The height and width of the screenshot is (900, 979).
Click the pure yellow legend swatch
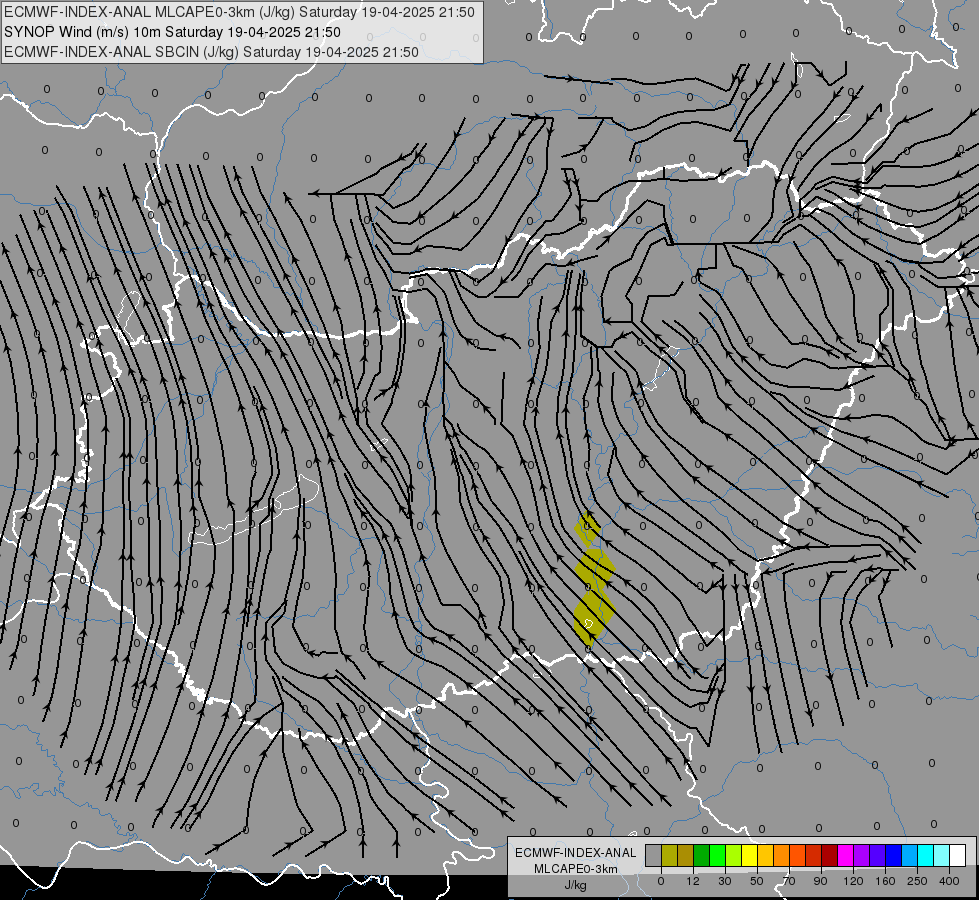[749, 855]
